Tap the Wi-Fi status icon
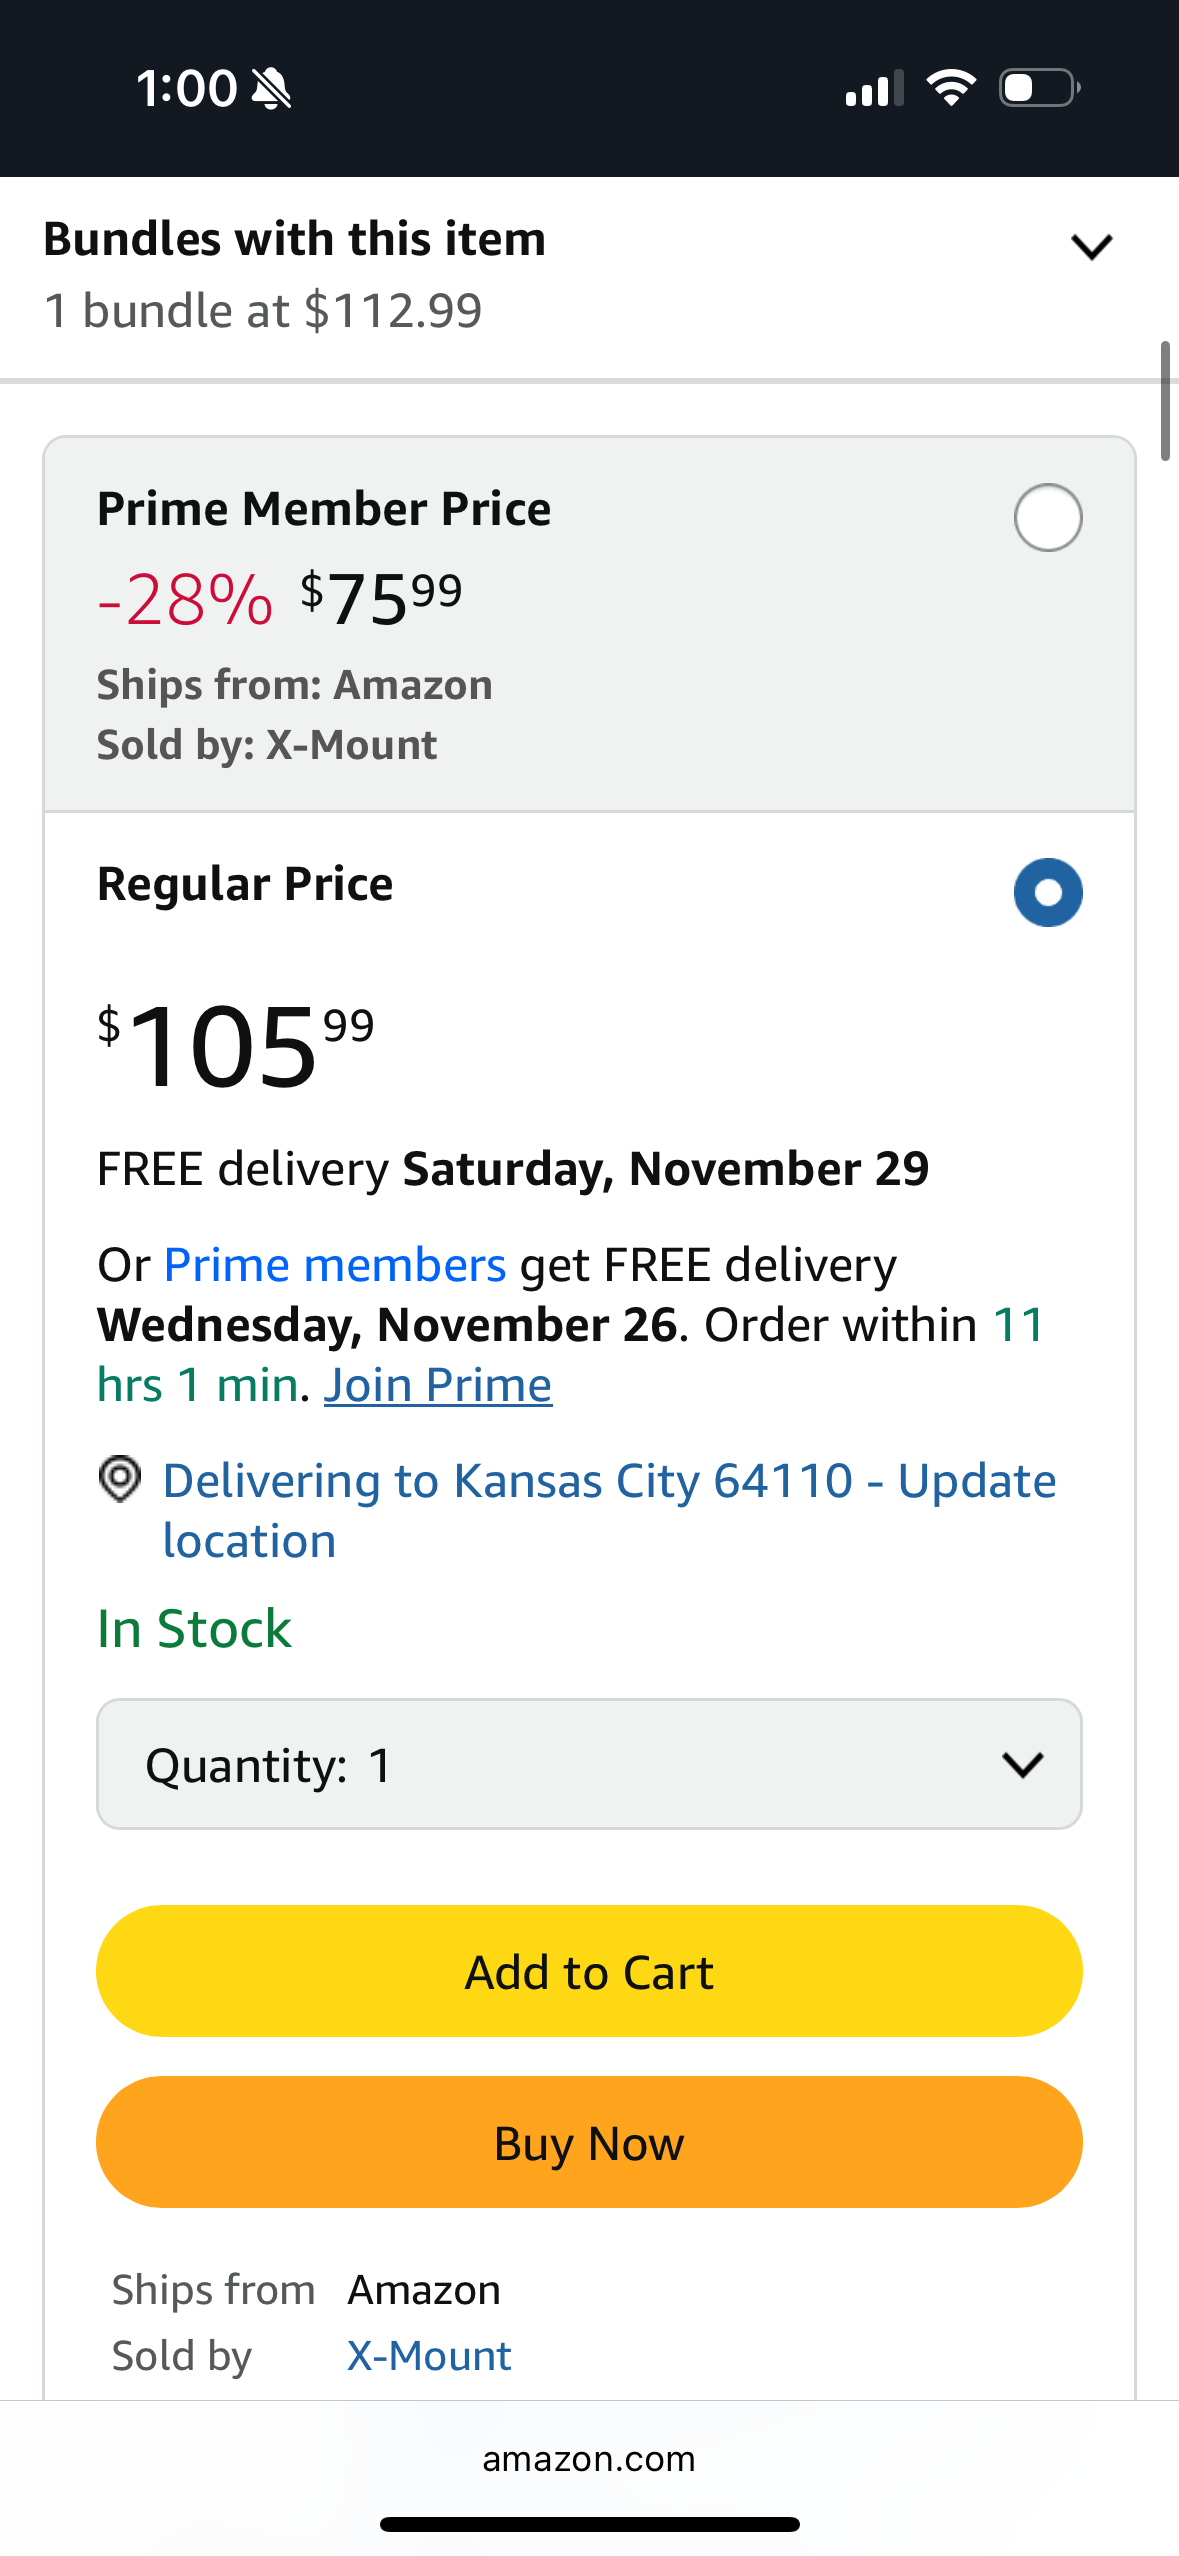1179x2556 pixels. click(x=951, y=88)
